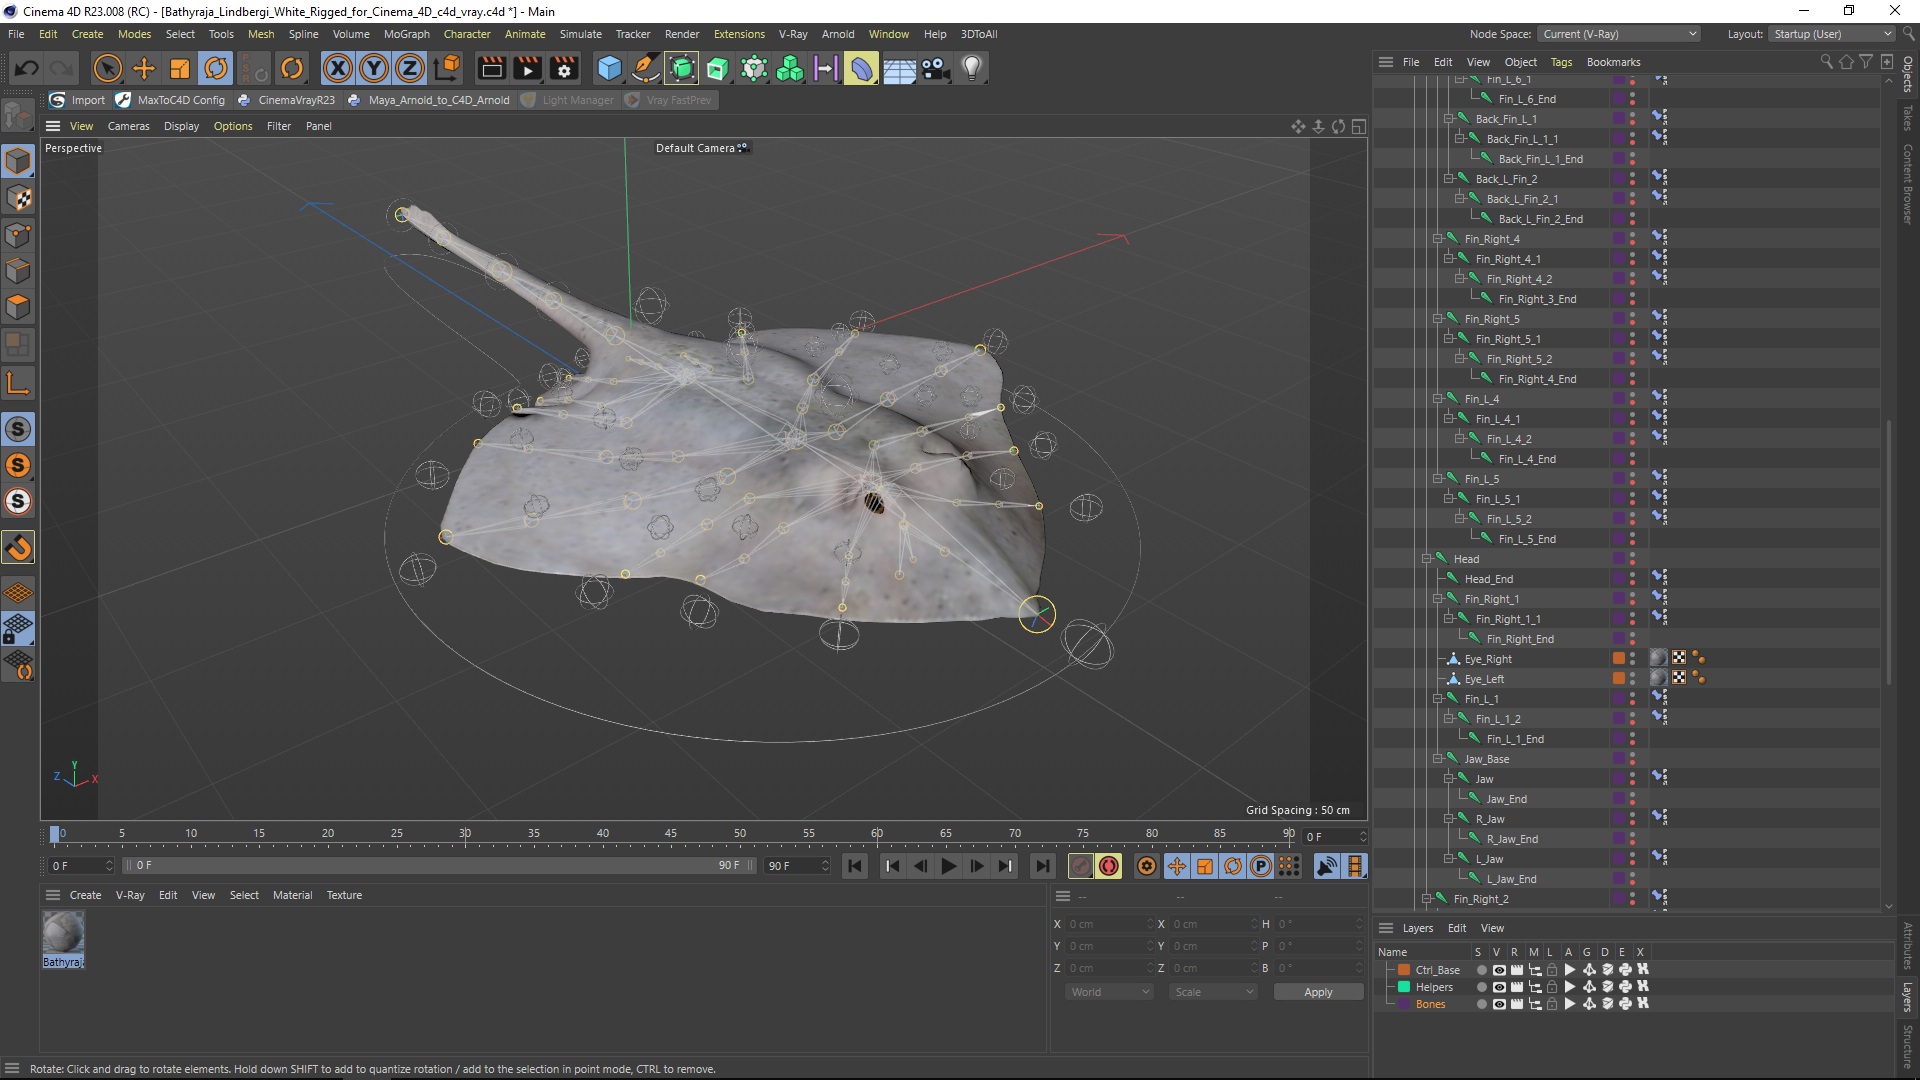Switch to Polygons mode icon
The width and height of the screenshot is (1920, 1080).
18,307
